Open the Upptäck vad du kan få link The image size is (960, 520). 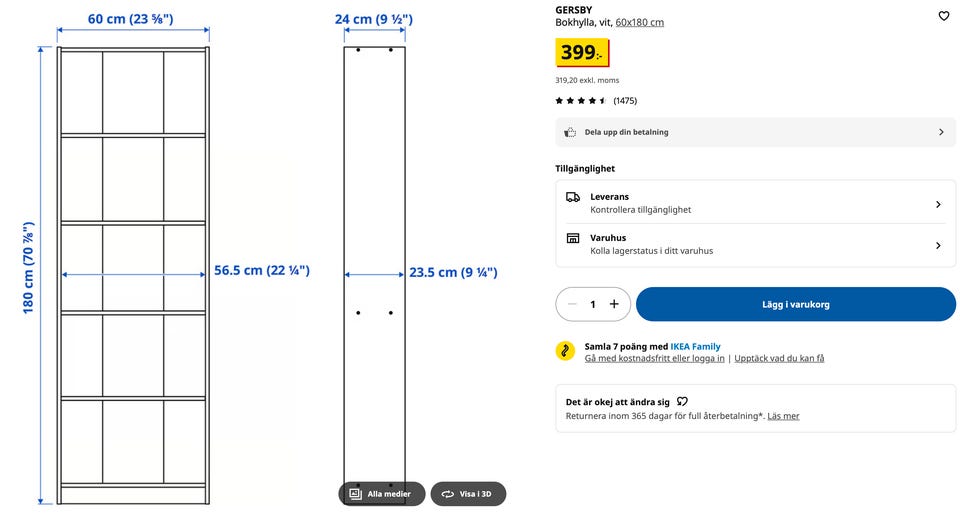coord(779,358)
